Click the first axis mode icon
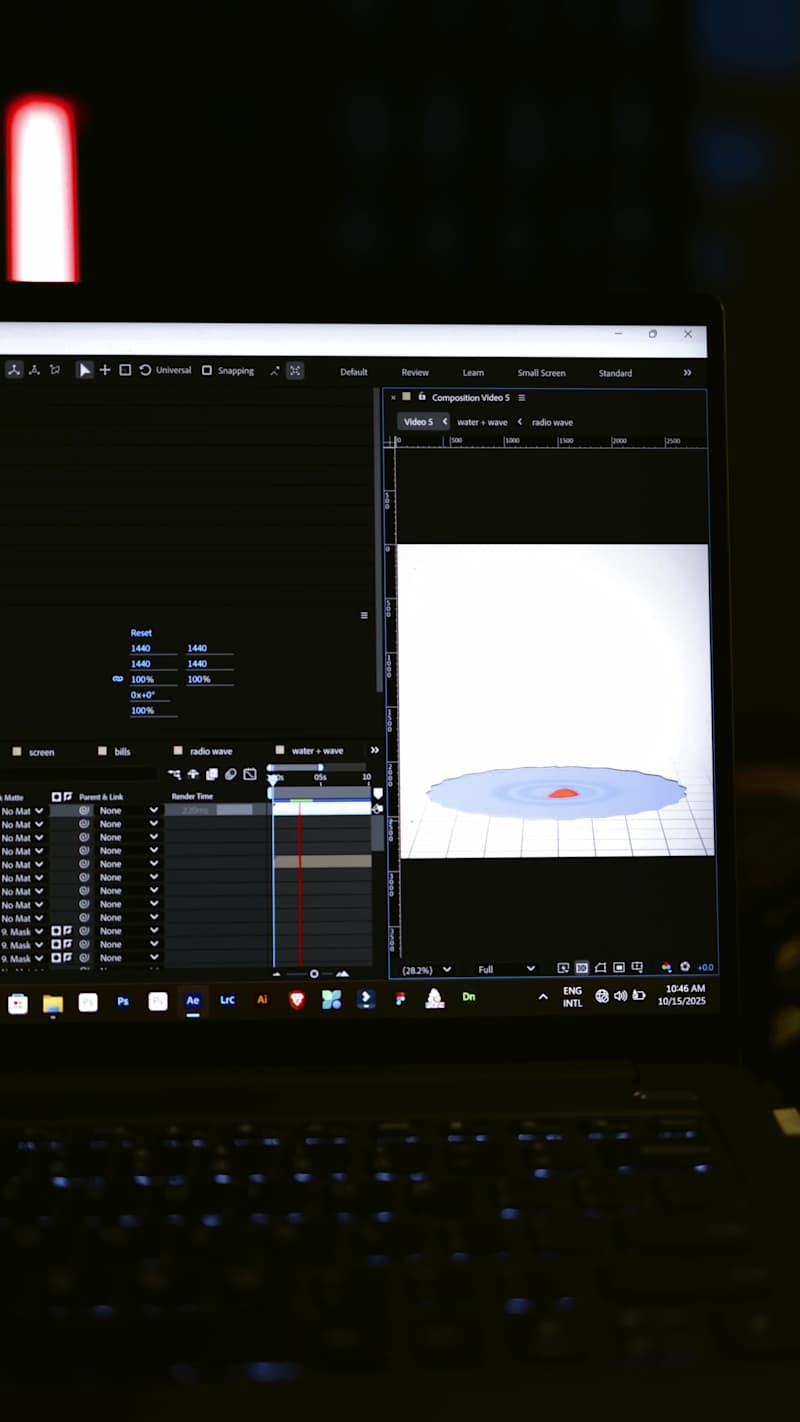This screenshot has width=800, height=1422. [14, 370]
